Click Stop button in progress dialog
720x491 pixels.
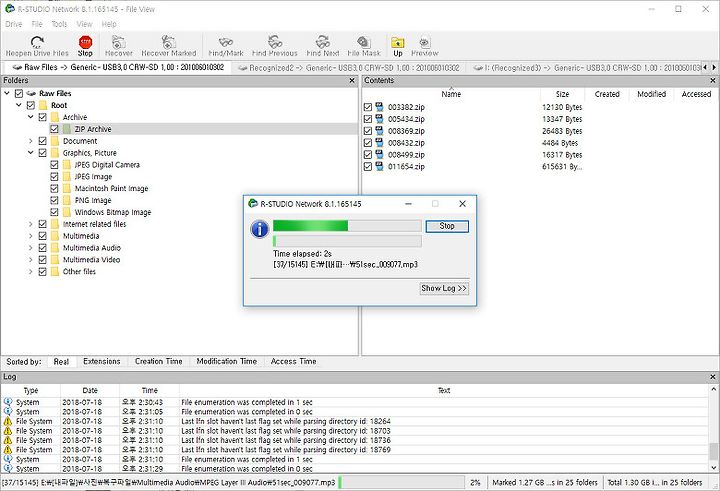point(447,226)
